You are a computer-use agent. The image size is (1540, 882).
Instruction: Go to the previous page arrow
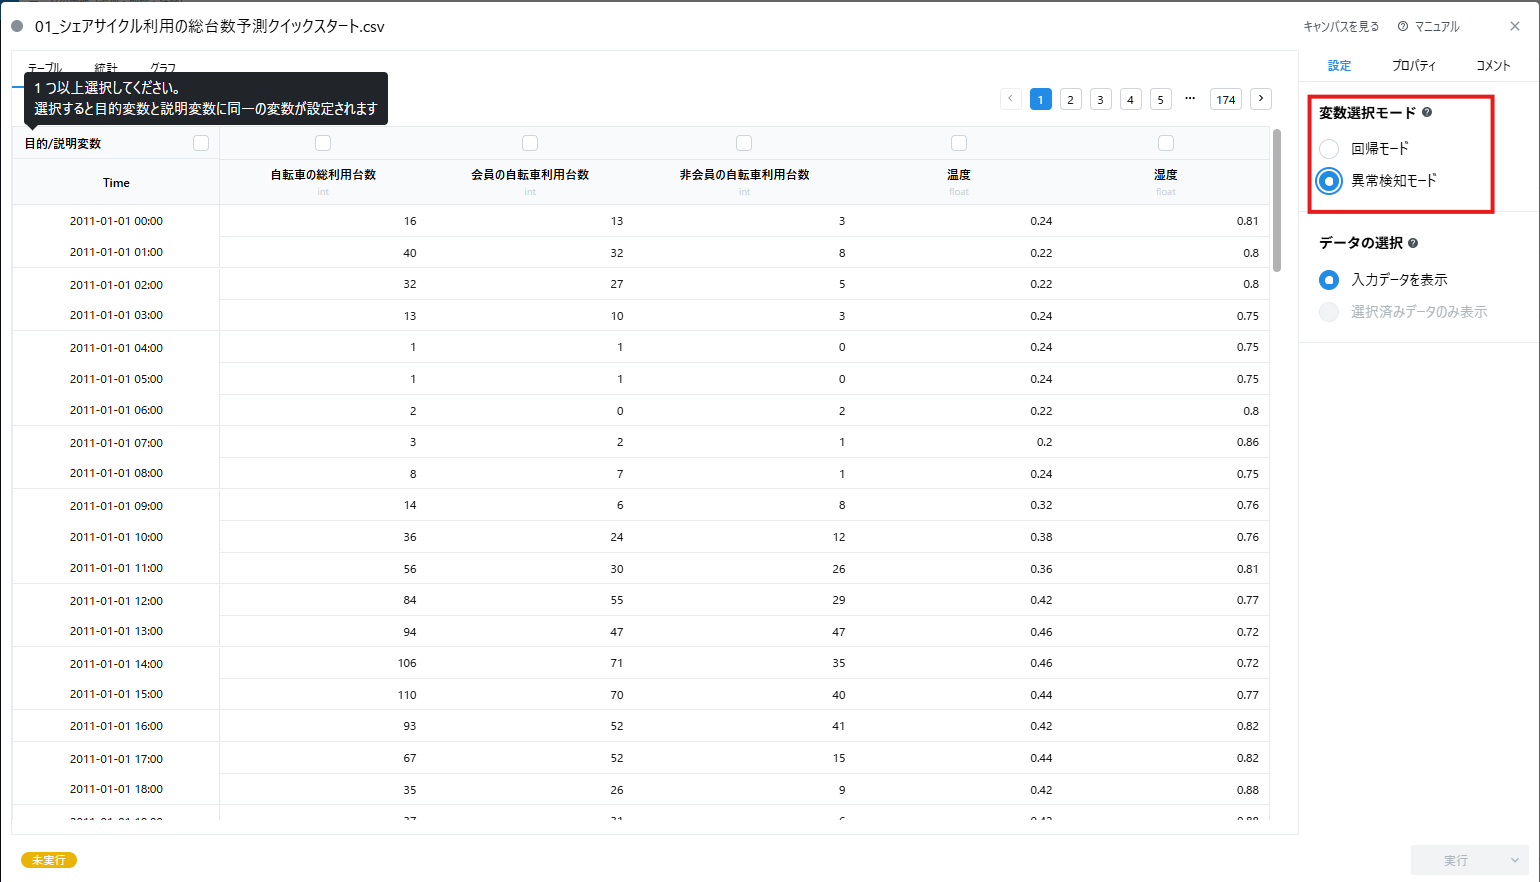coord(1011,98)
